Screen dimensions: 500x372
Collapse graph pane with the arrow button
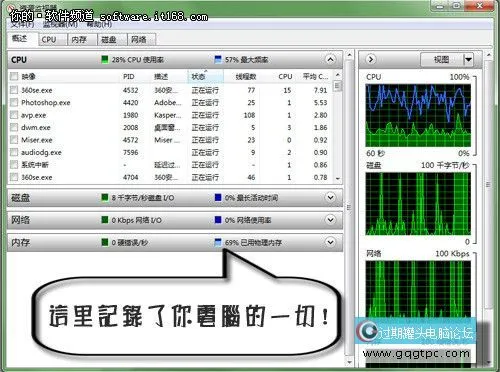(x=371, y=60)
